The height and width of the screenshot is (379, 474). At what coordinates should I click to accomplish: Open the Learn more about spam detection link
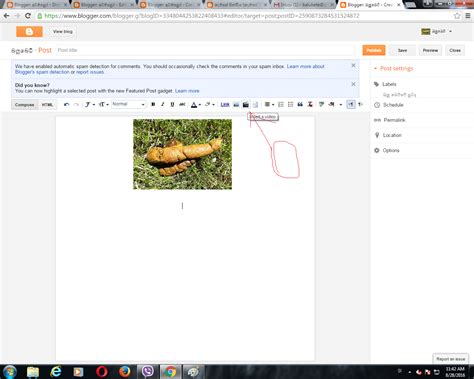point(305,66)
